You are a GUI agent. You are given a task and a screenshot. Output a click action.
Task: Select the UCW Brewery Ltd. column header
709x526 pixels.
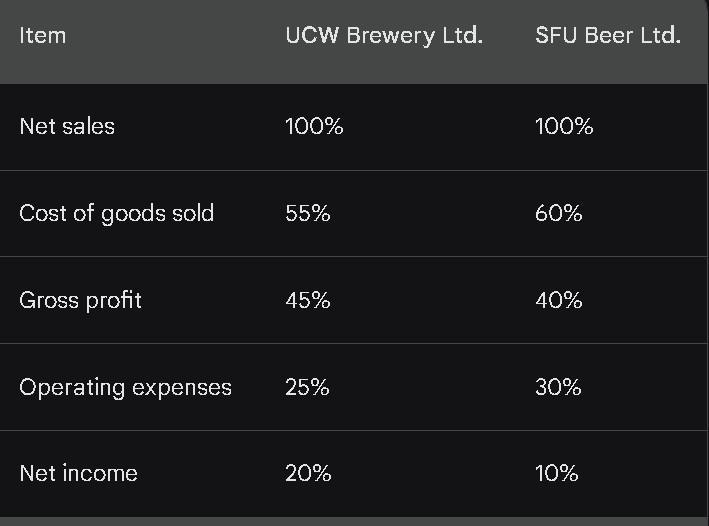[384, 36]
